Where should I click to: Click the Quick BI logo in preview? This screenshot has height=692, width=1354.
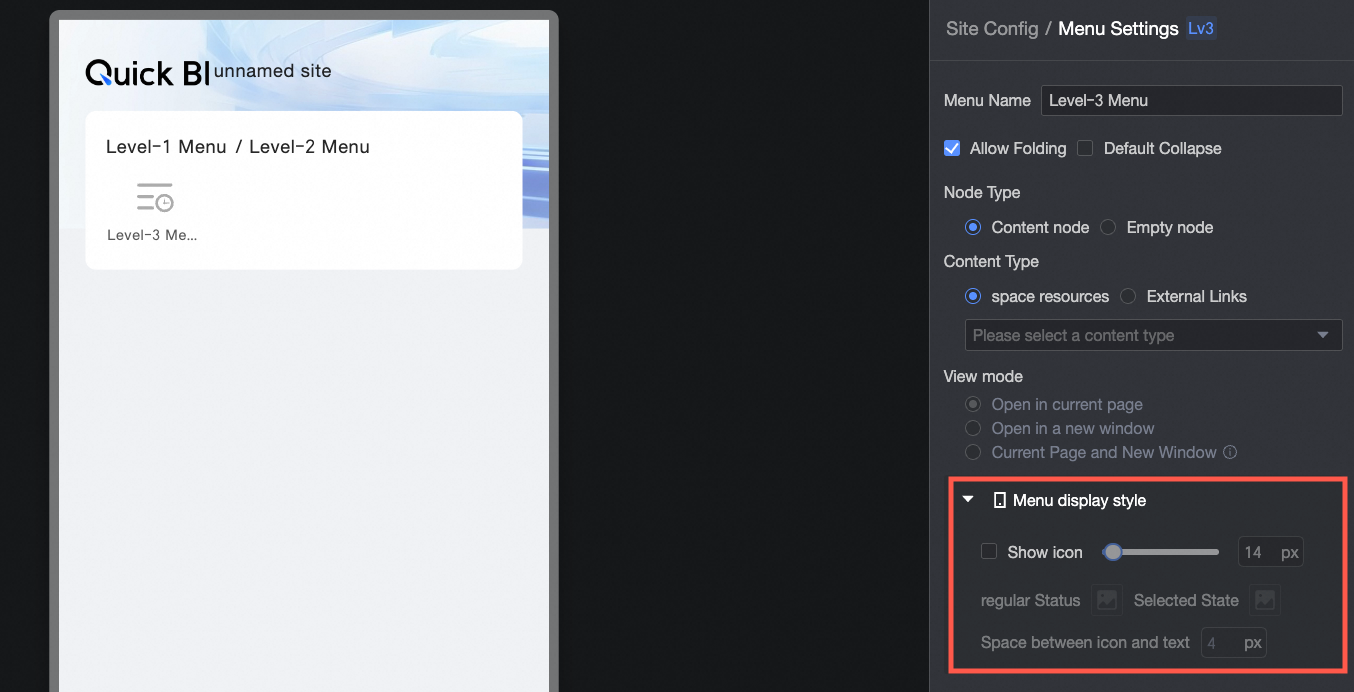click(x=148, y=72)
